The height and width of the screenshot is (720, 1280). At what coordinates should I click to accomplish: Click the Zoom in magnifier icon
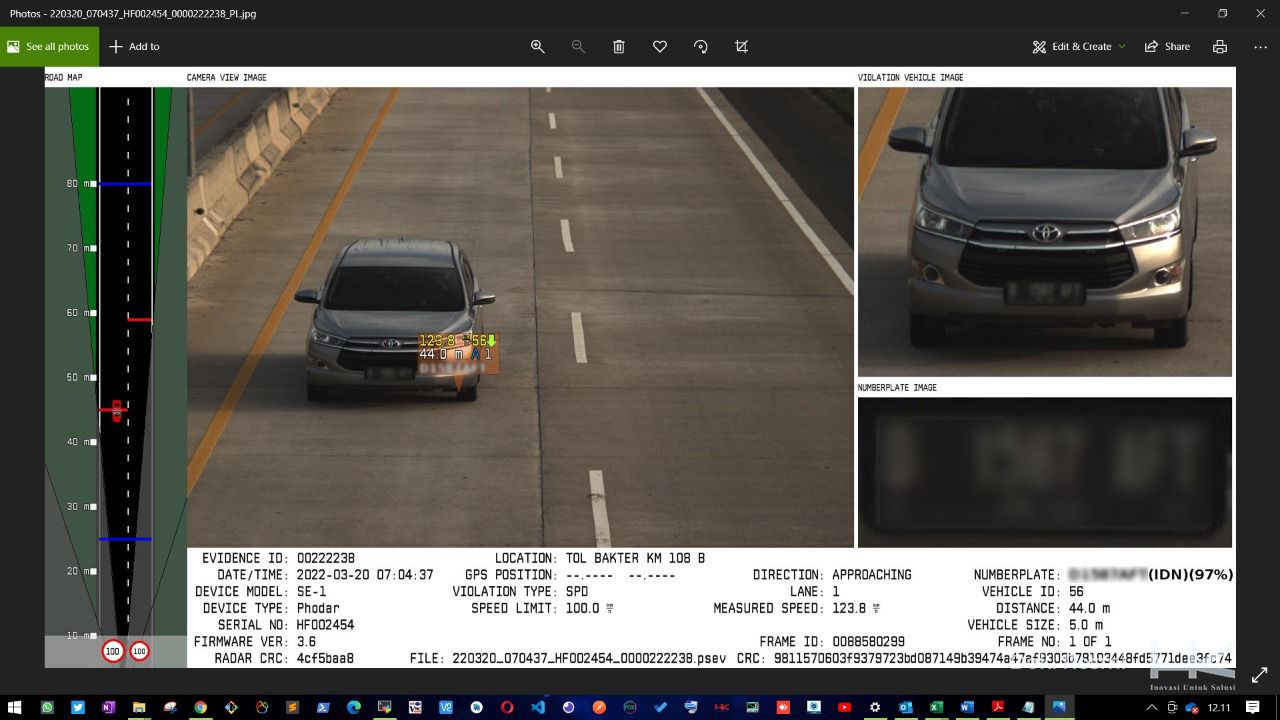tap(537, 47)
